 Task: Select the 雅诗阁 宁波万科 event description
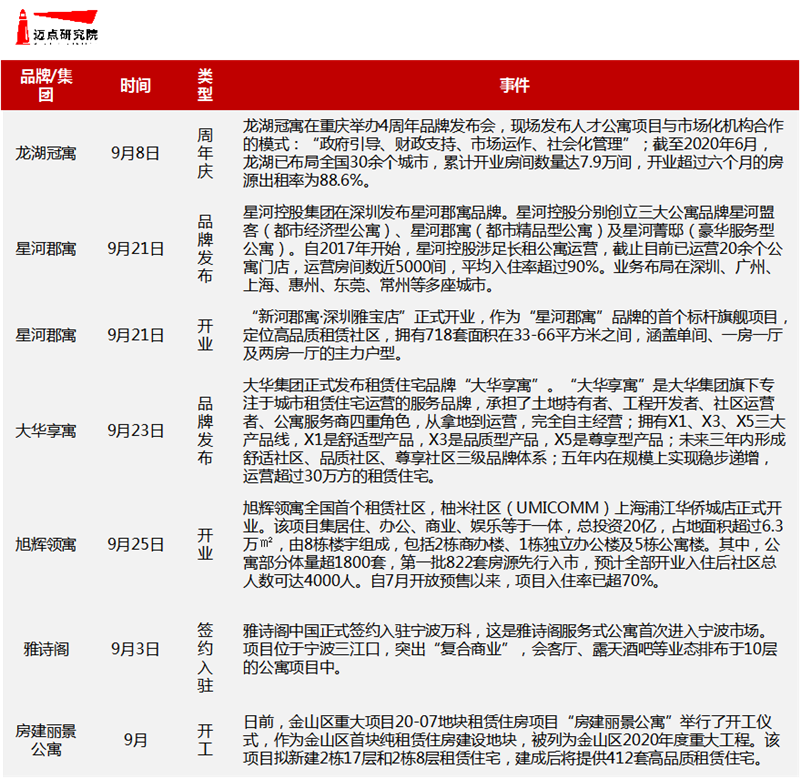(x=514, y=649)
